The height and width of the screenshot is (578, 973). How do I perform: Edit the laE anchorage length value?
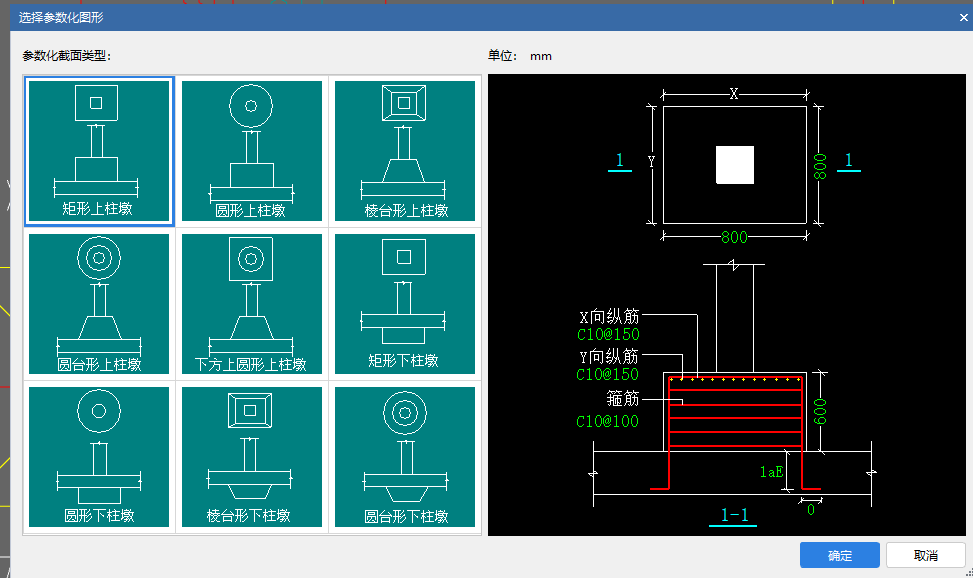[x=771, y=472]
